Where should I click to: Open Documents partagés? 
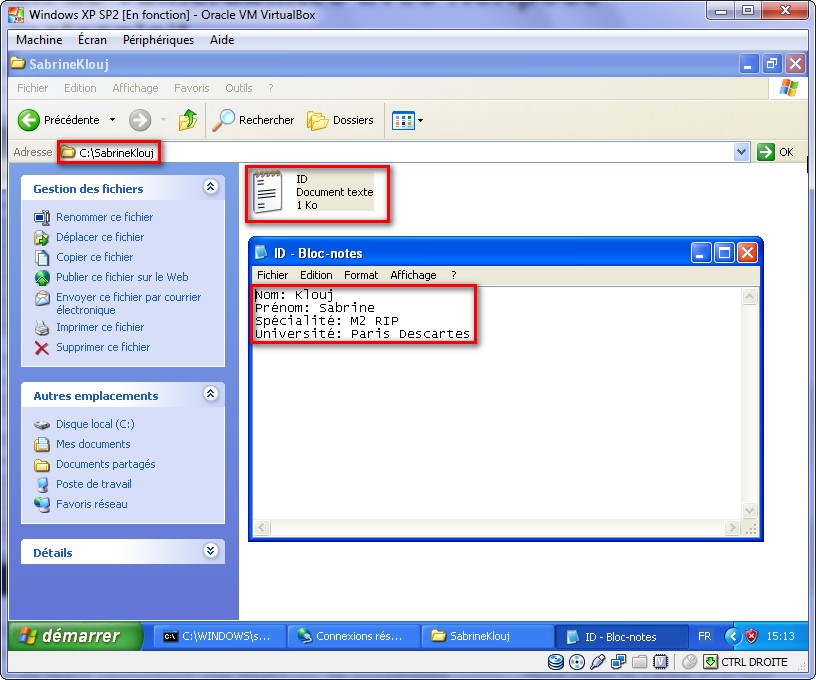tap(106, 464)
